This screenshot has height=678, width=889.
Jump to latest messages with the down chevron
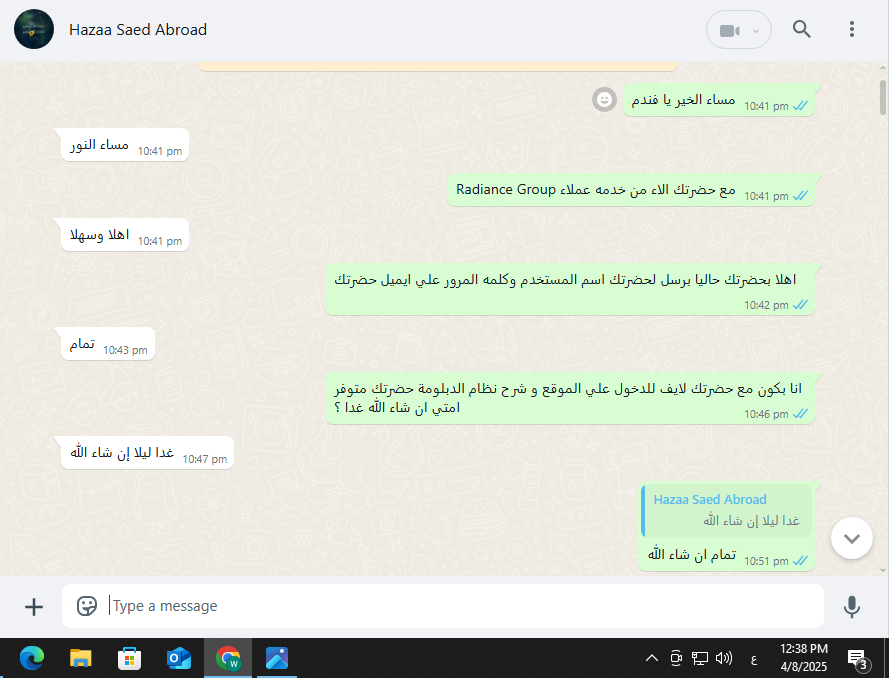[852, 538]
